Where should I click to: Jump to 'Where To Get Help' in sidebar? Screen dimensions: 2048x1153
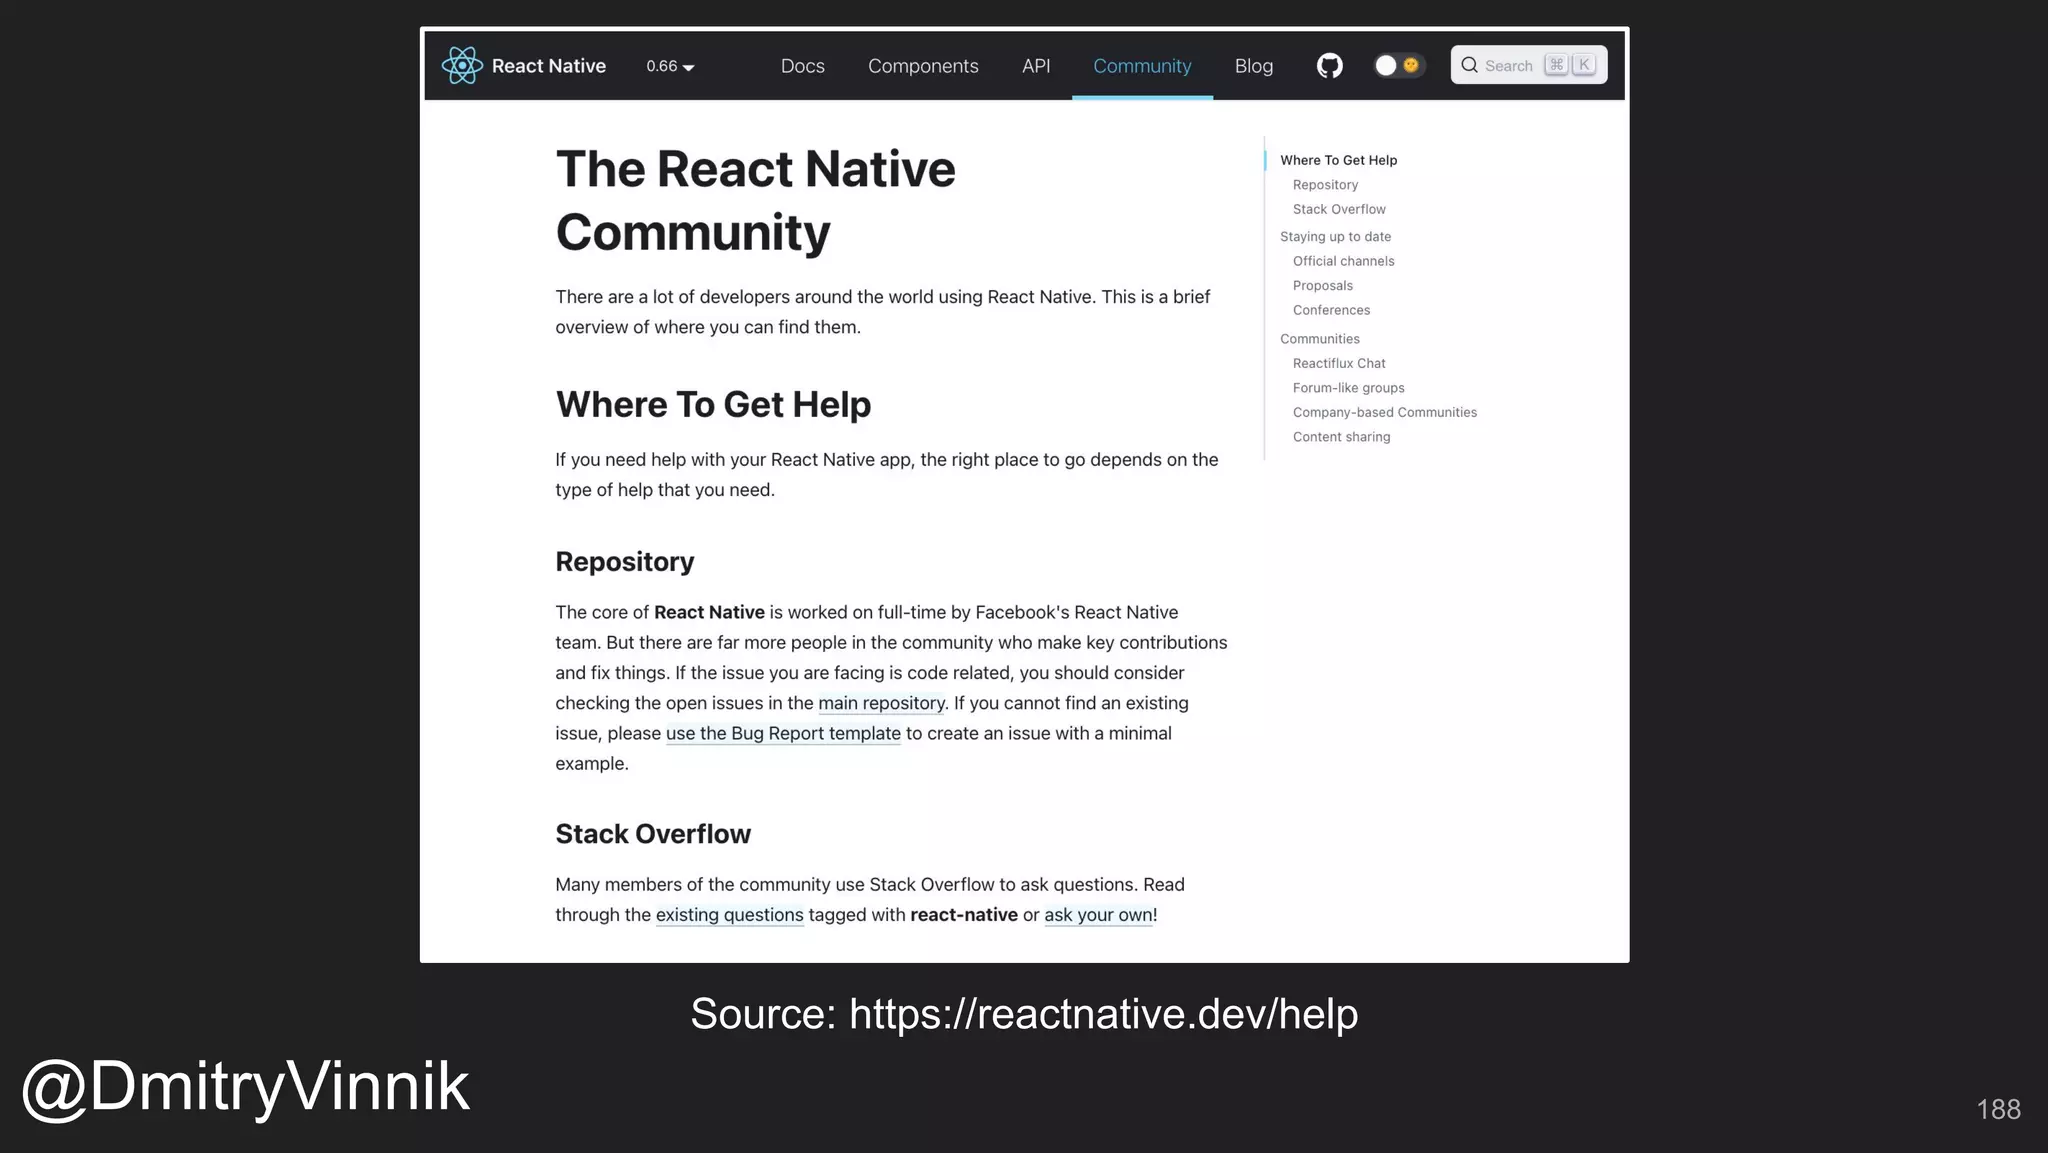pos(1338,160)
